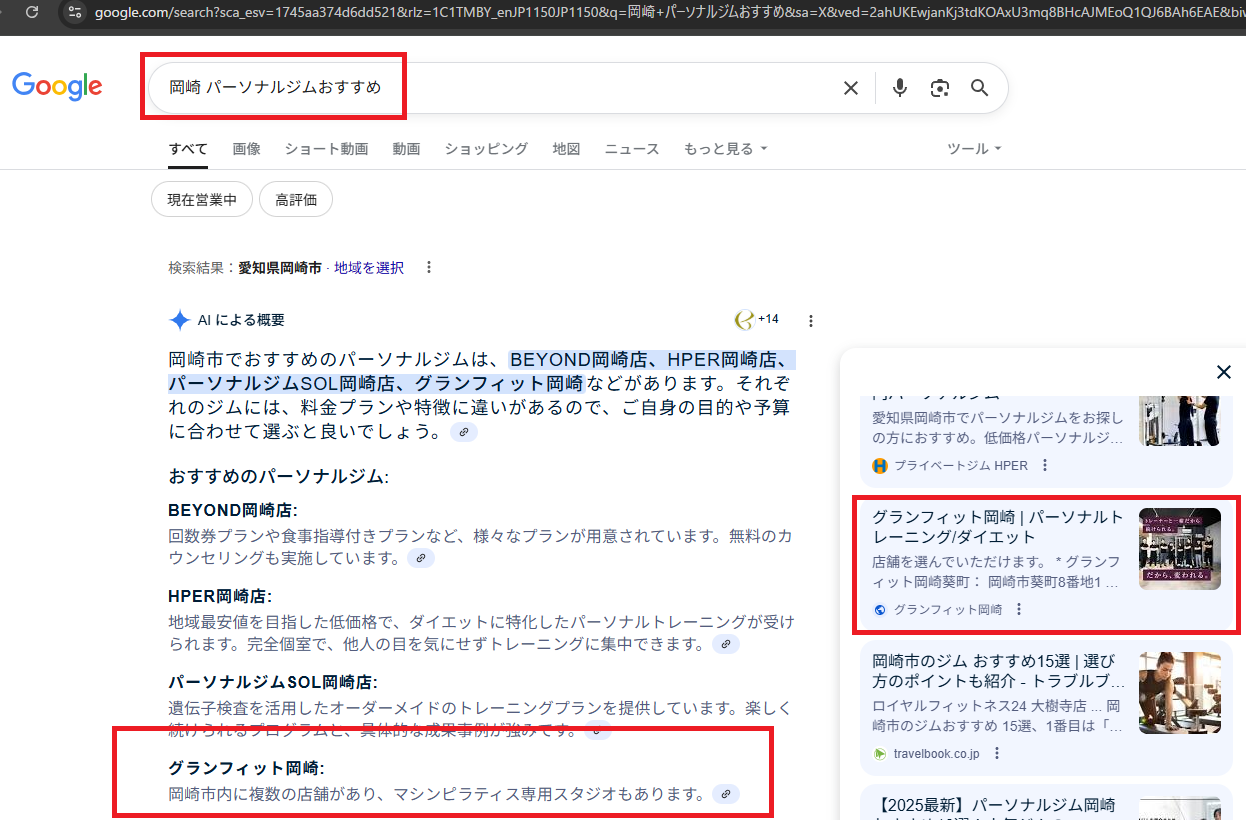Switch to the 地図 tab
The height and width of the screenshot is (820, 1246).
pyautogui.click(x=566, y=149)
